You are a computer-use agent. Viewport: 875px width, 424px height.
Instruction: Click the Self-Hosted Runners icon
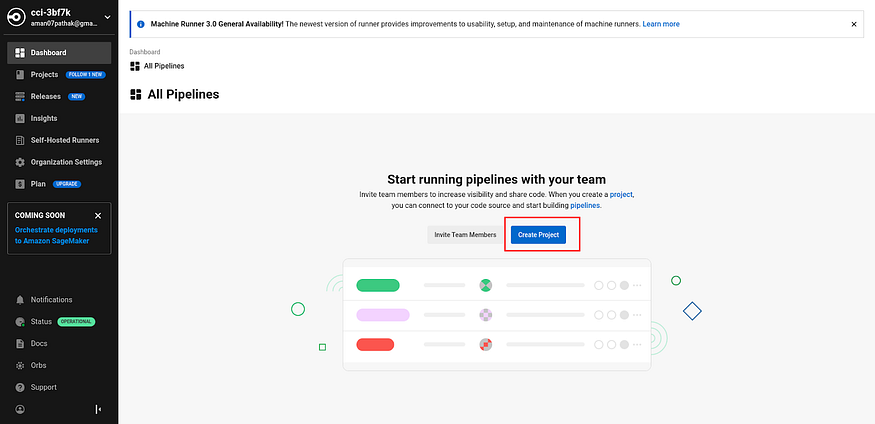coord(20,140)
